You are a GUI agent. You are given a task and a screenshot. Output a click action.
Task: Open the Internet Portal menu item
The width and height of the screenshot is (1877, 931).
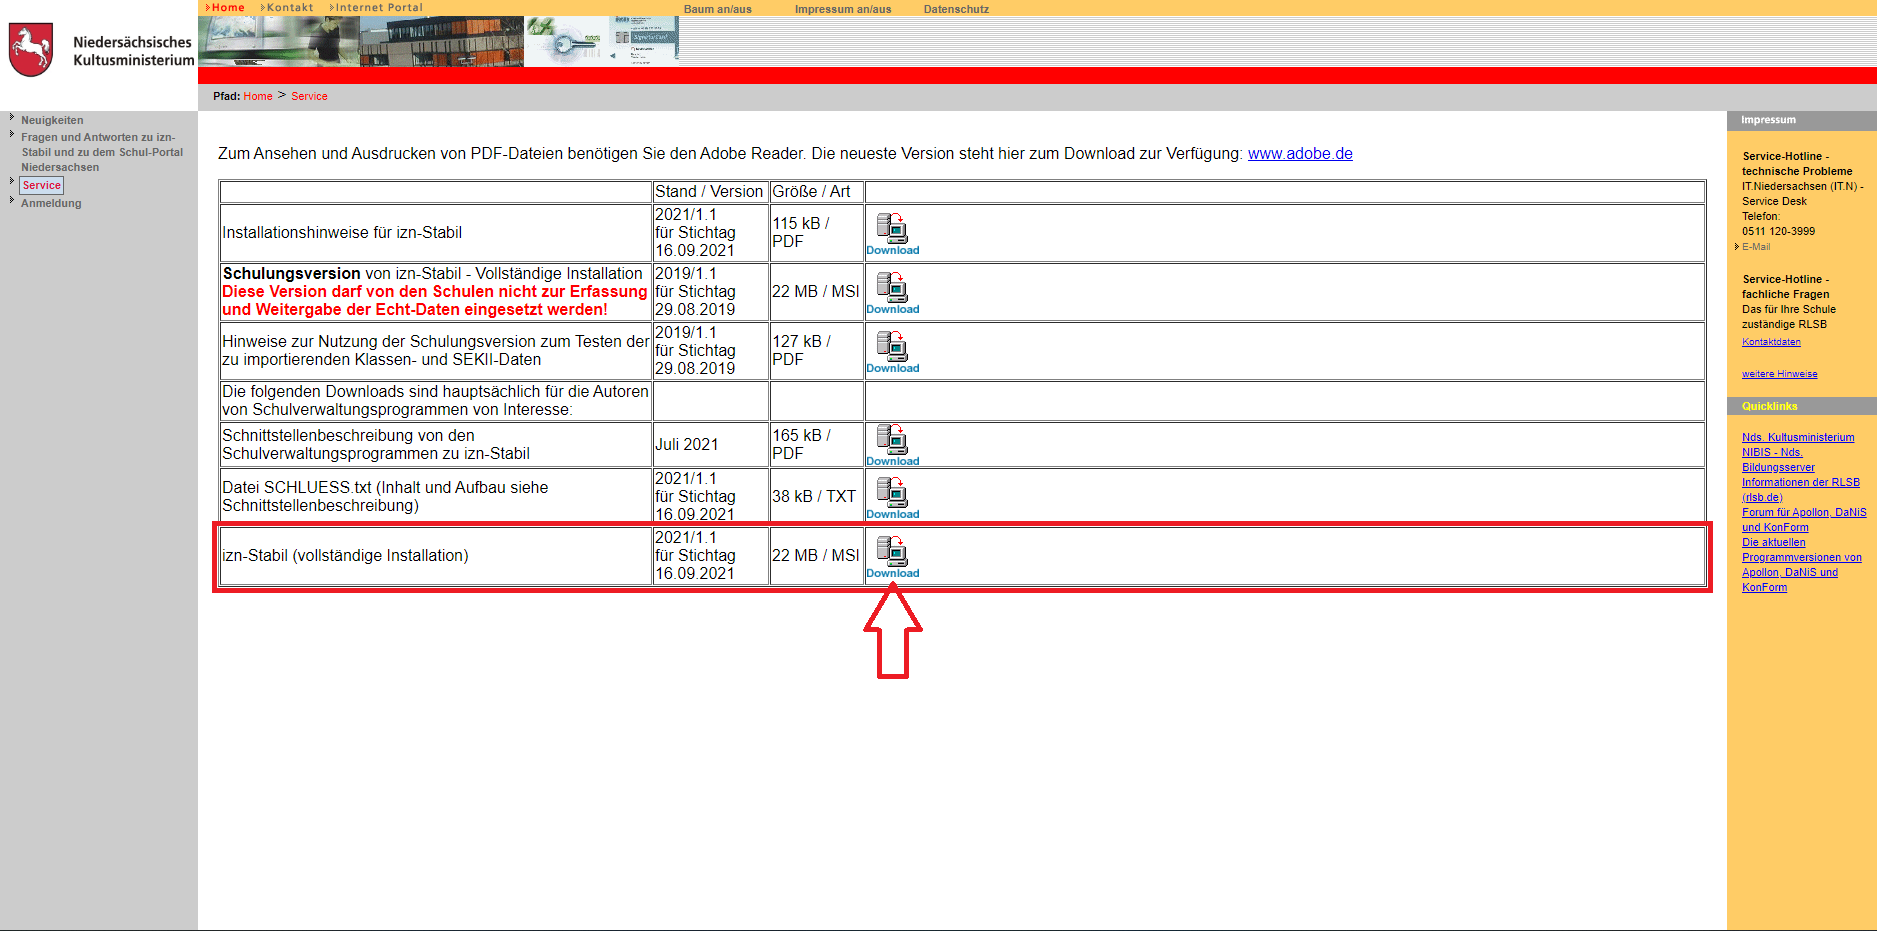click(x=378, y=7)
